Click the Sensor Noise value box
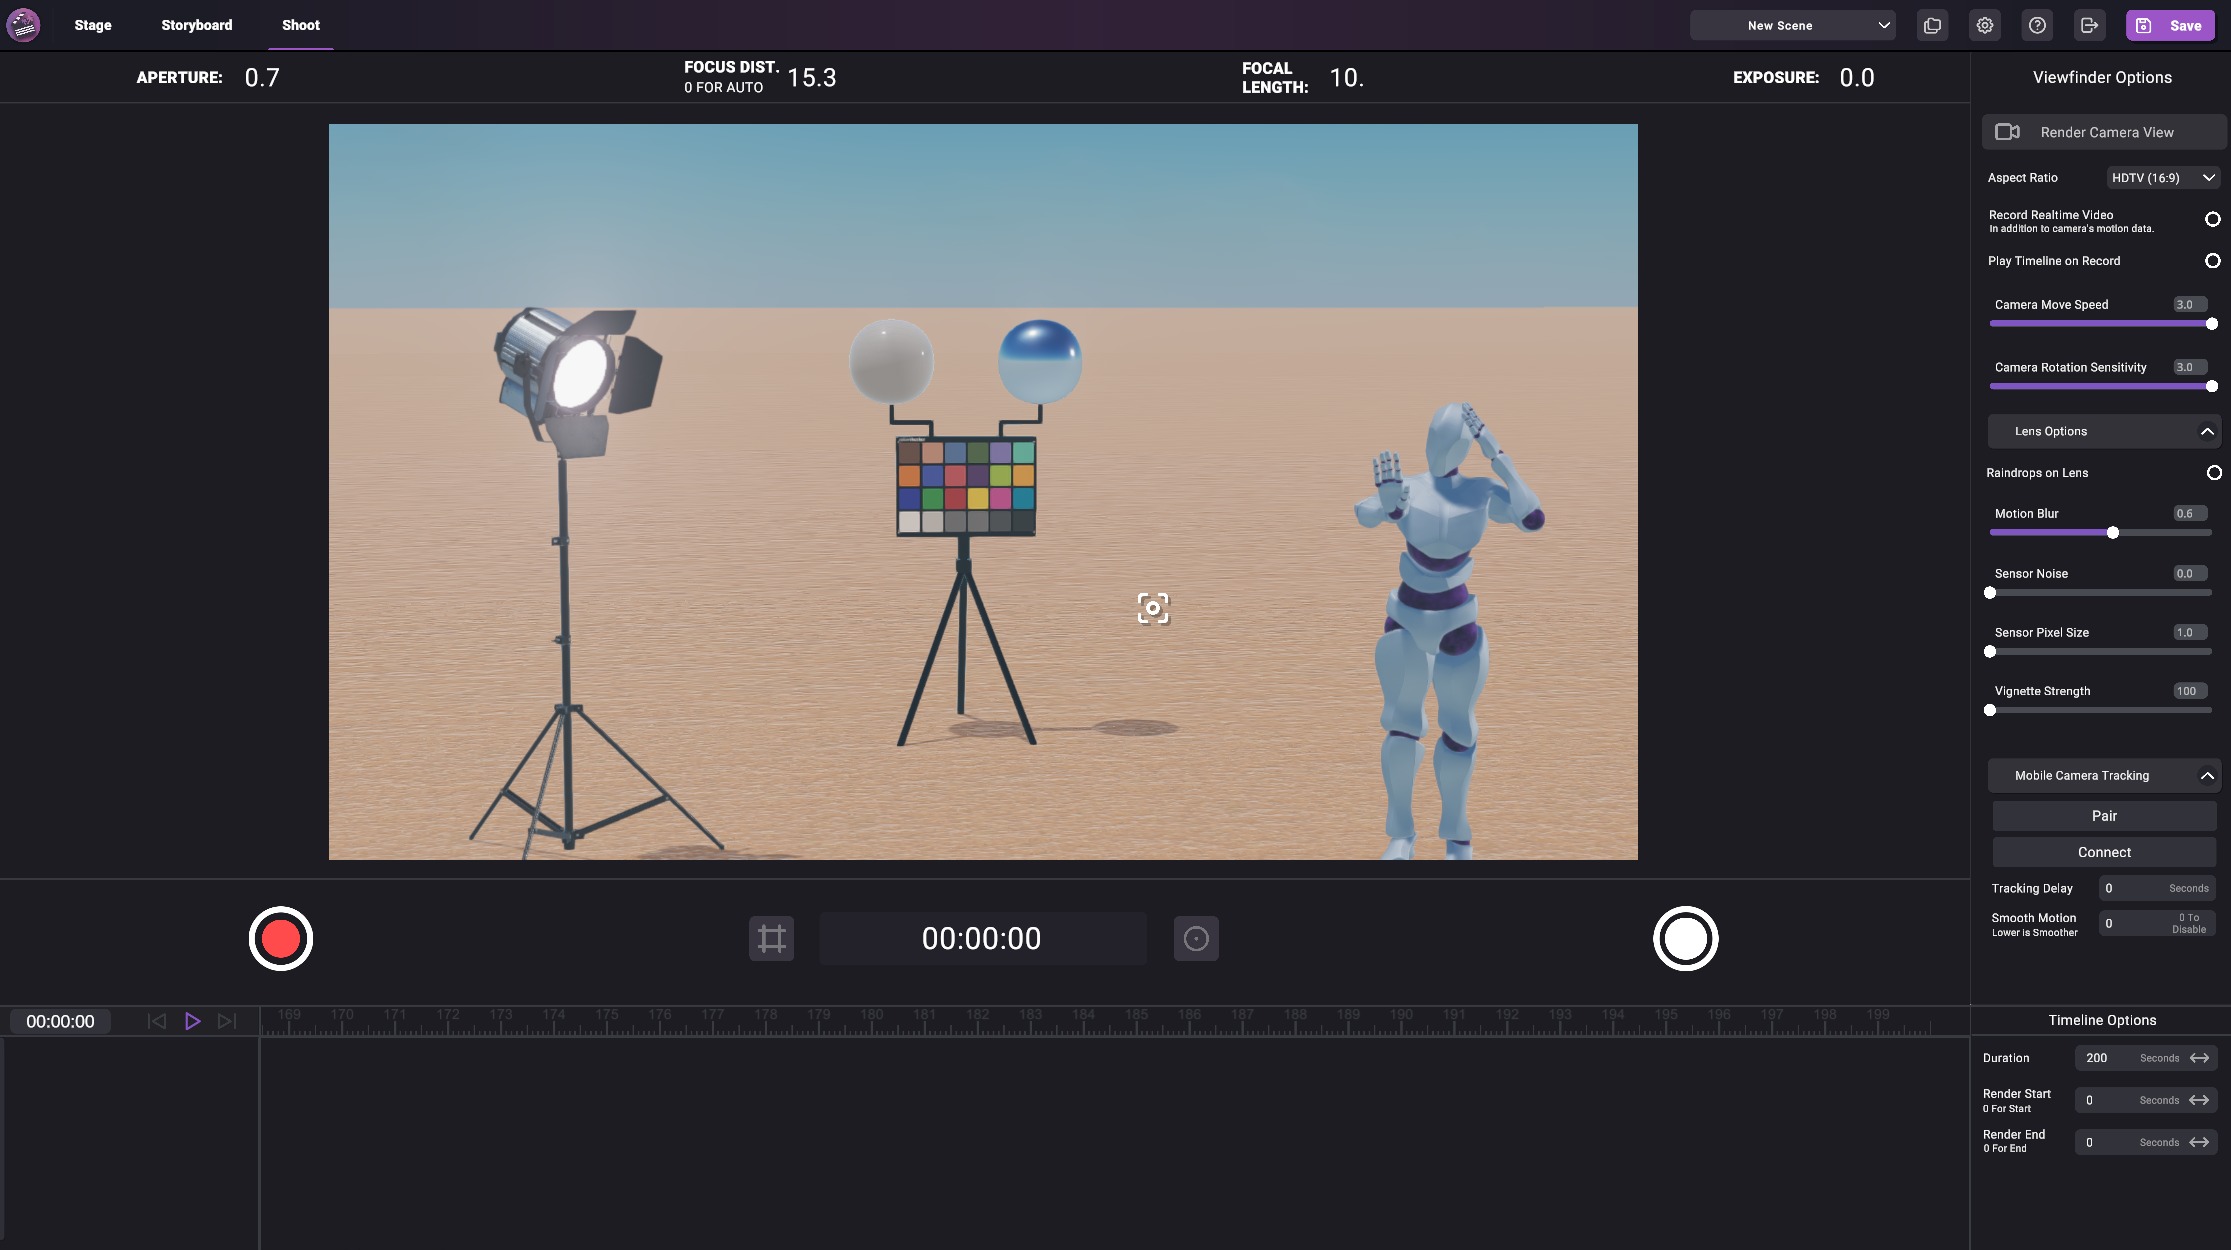The width and height of the screenshot is (2231, 1250). (x=2190, y=574)
